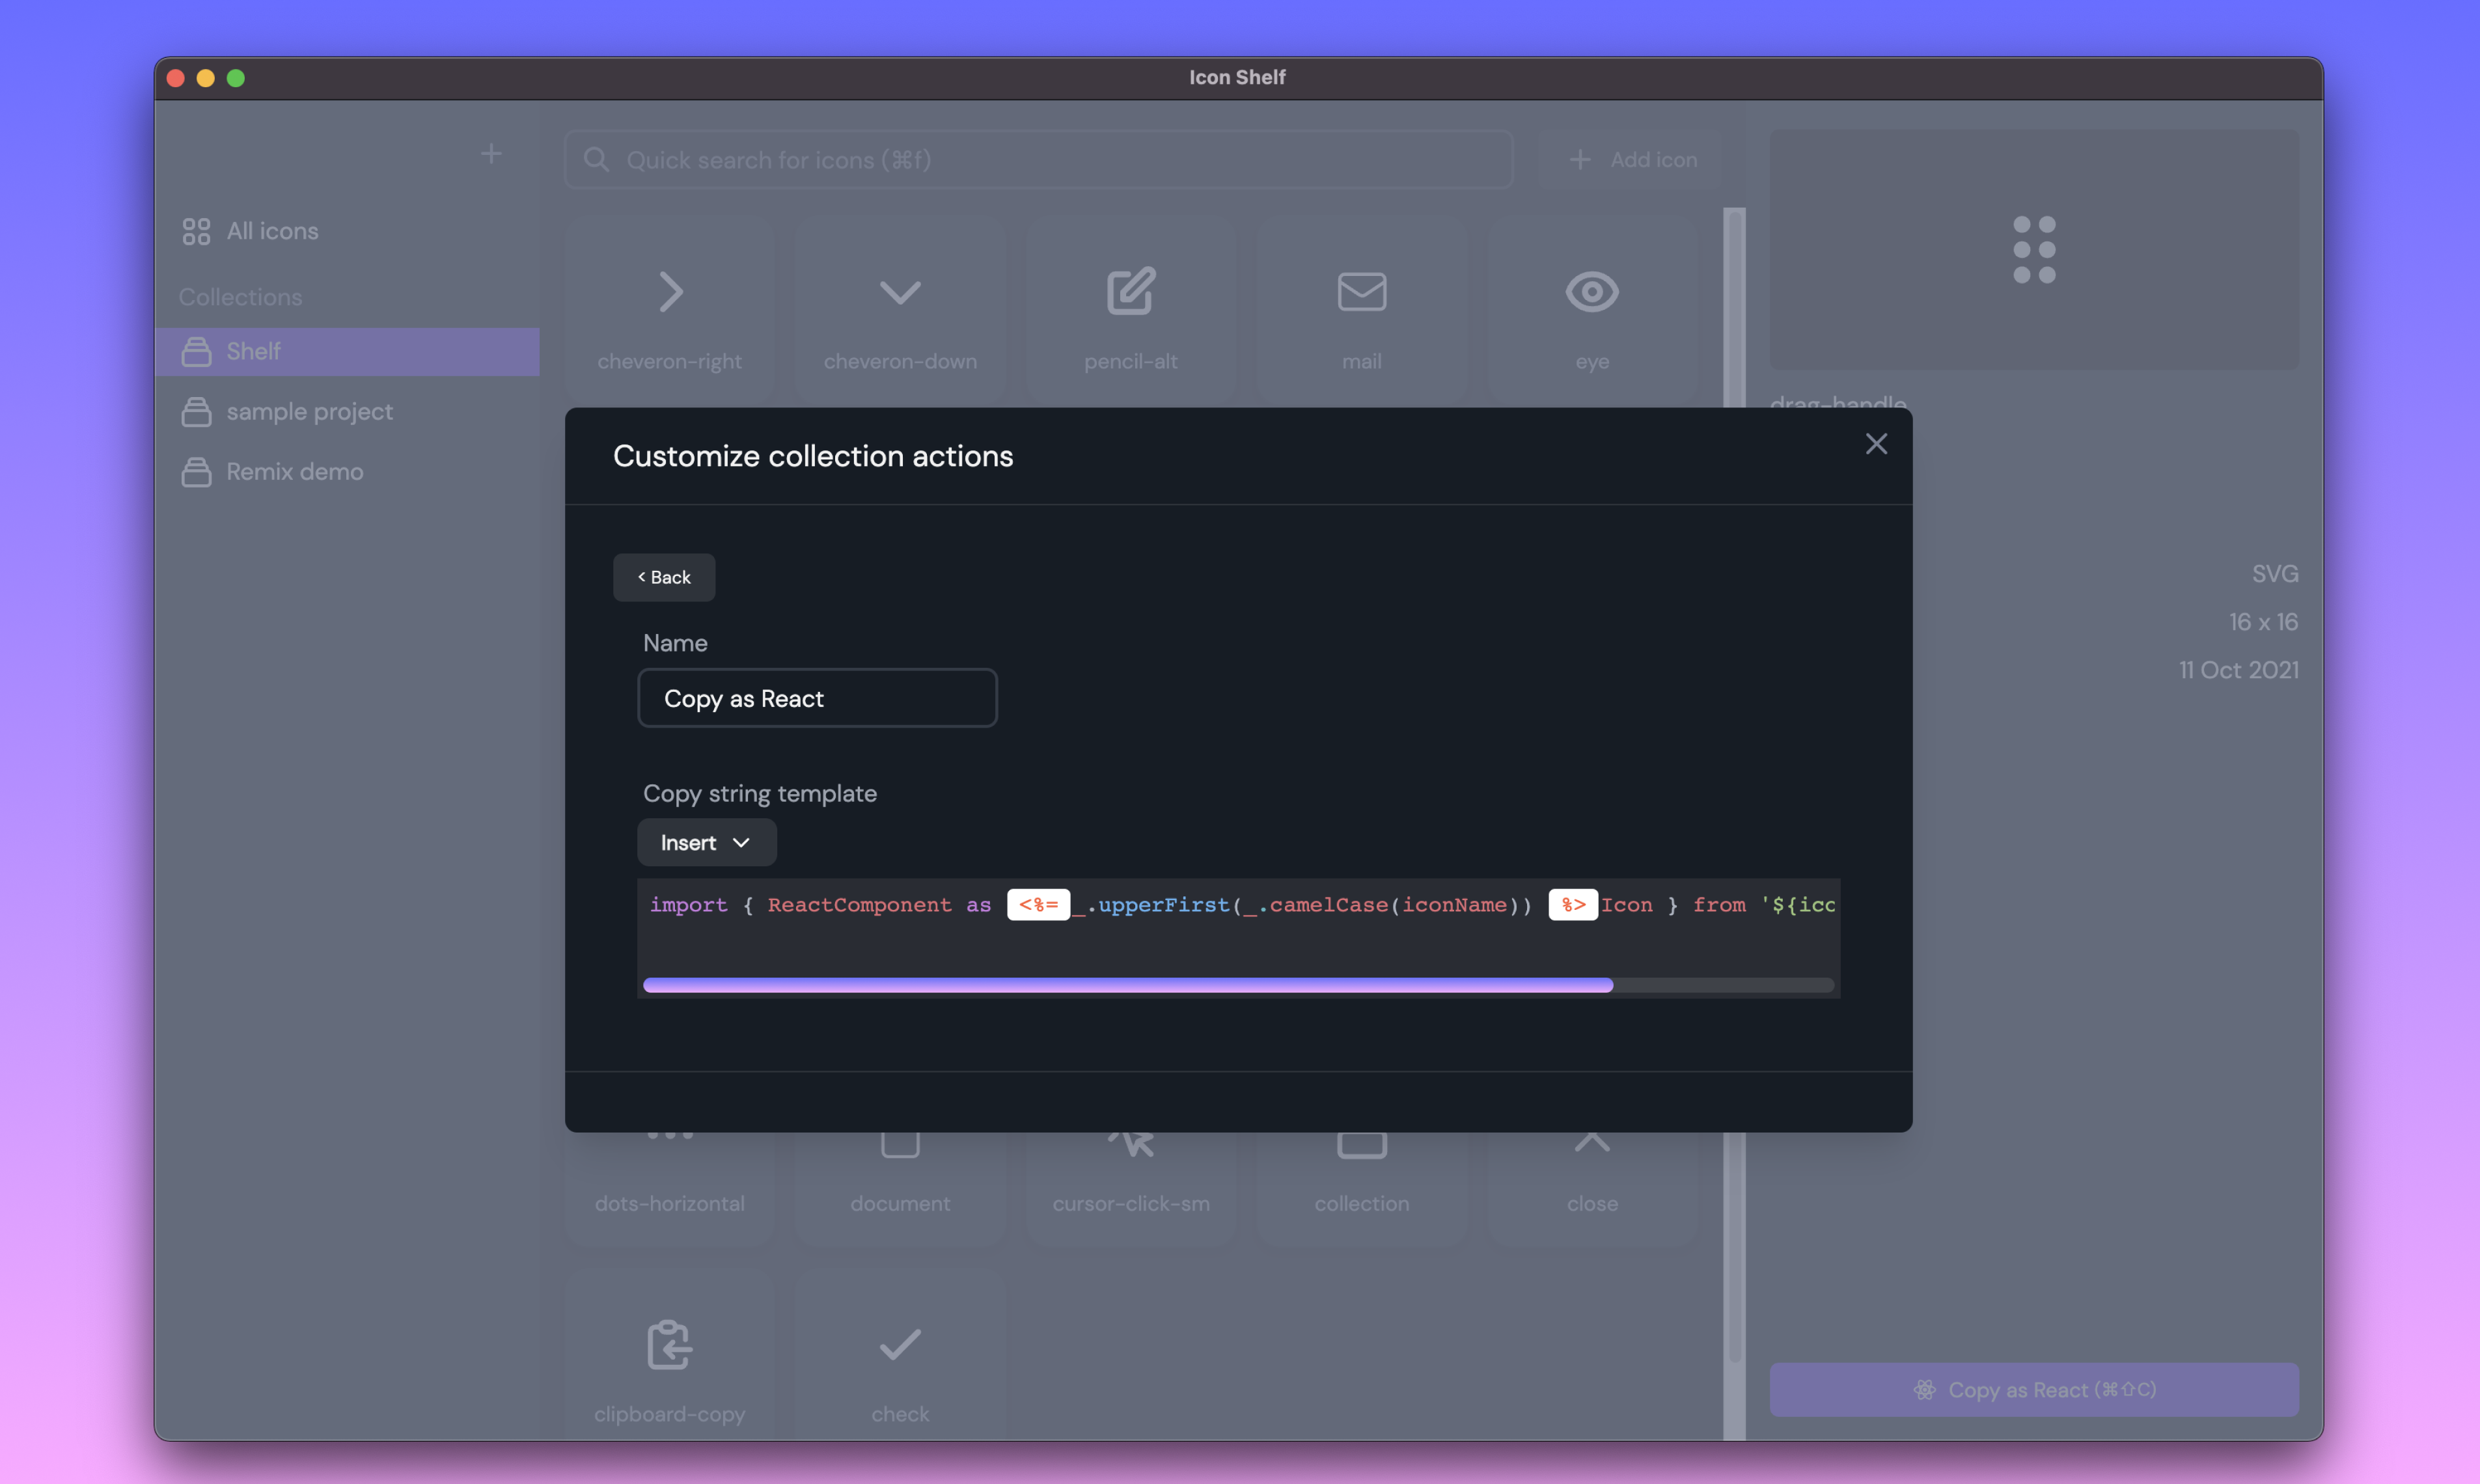Click the horizontal scrollbar under the template
The width and height of the screenshot is (2480, 1484).
(1127, 985)
